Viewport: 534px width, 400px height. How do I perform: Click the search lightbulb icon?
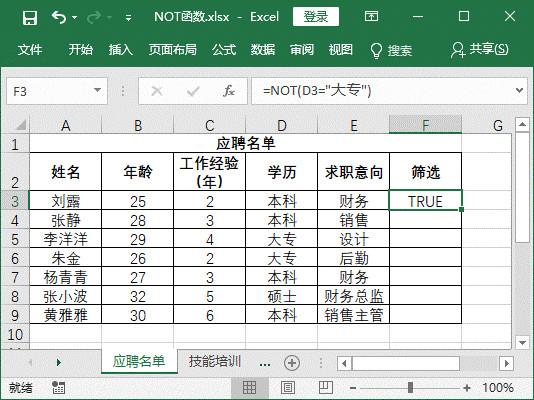[376, 50]
